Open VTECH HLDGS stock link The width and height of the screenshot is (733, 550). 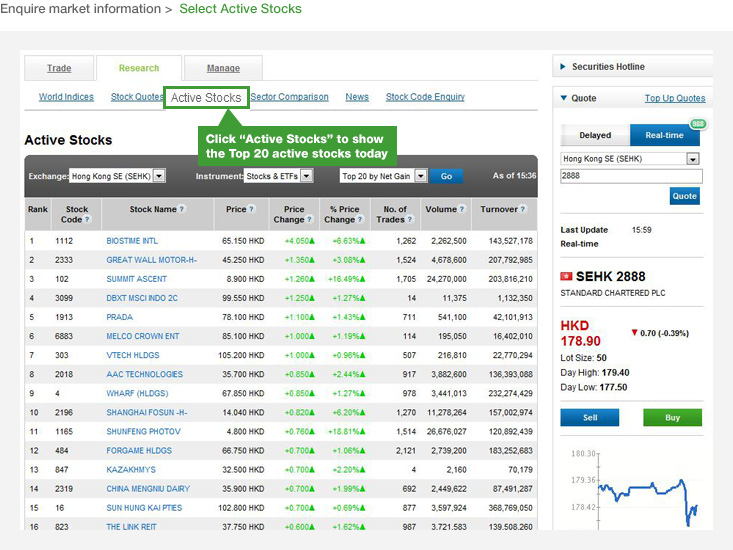133,355
